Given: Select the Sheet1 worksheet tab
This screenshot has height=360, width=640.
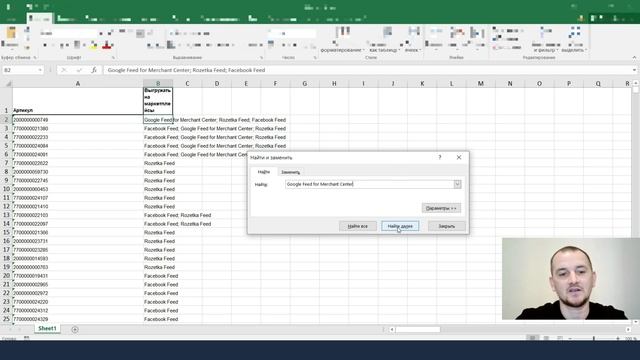Looking at the screenshot, I should [x=47, y=329].
